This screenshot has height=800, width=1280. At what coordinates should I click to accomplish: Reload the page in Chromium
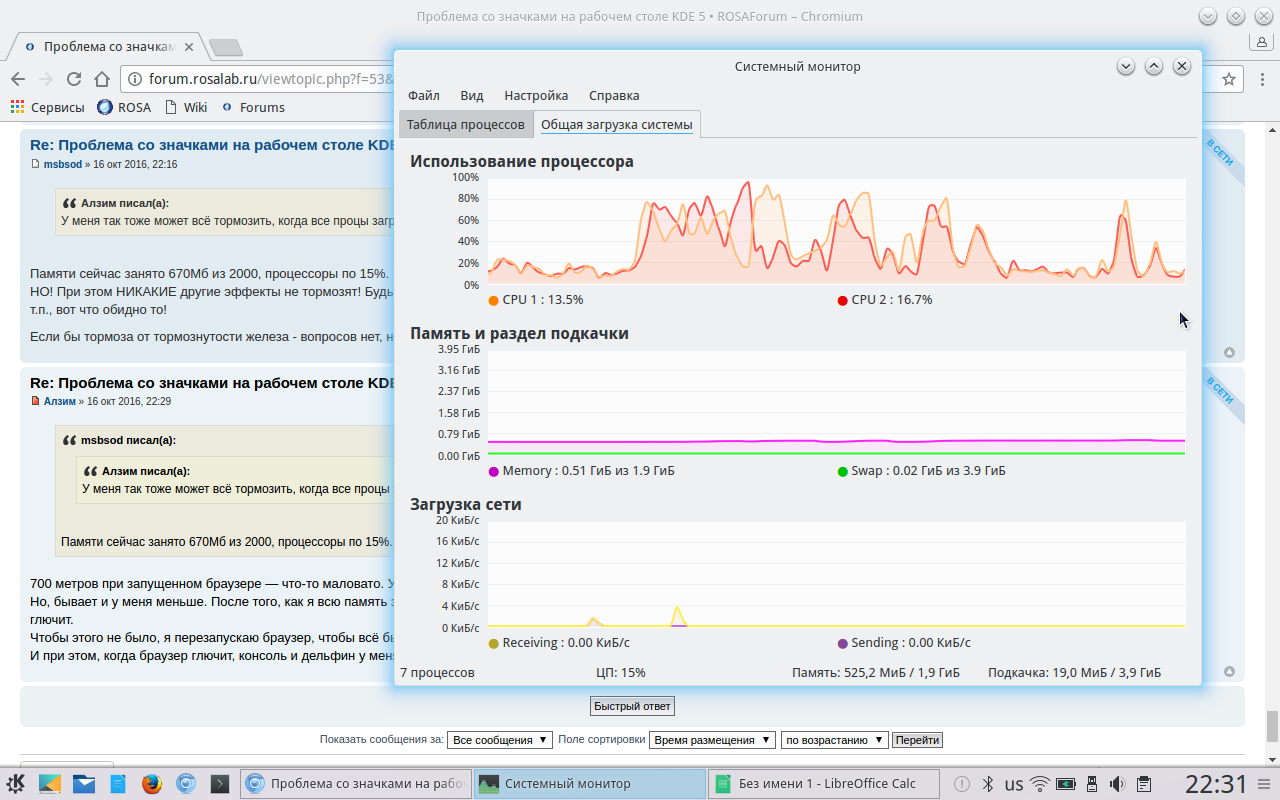(x=74, y=79)
